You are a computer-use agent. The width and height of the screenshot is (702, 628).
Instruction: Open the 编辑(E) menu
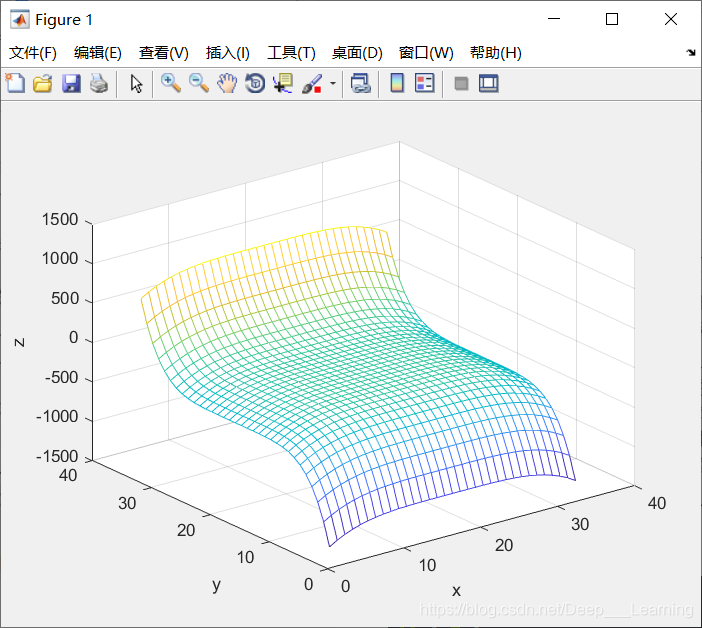(x=98, y=53)
